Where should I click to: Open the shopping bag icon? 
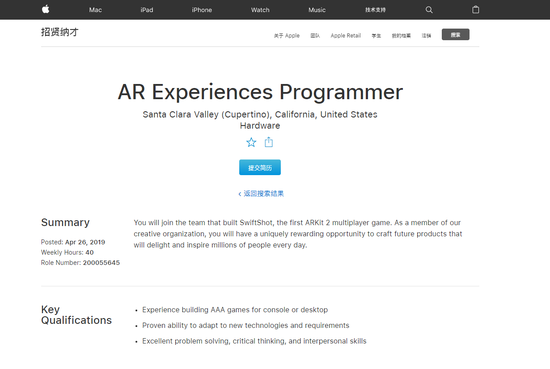(x=475, y=9)
